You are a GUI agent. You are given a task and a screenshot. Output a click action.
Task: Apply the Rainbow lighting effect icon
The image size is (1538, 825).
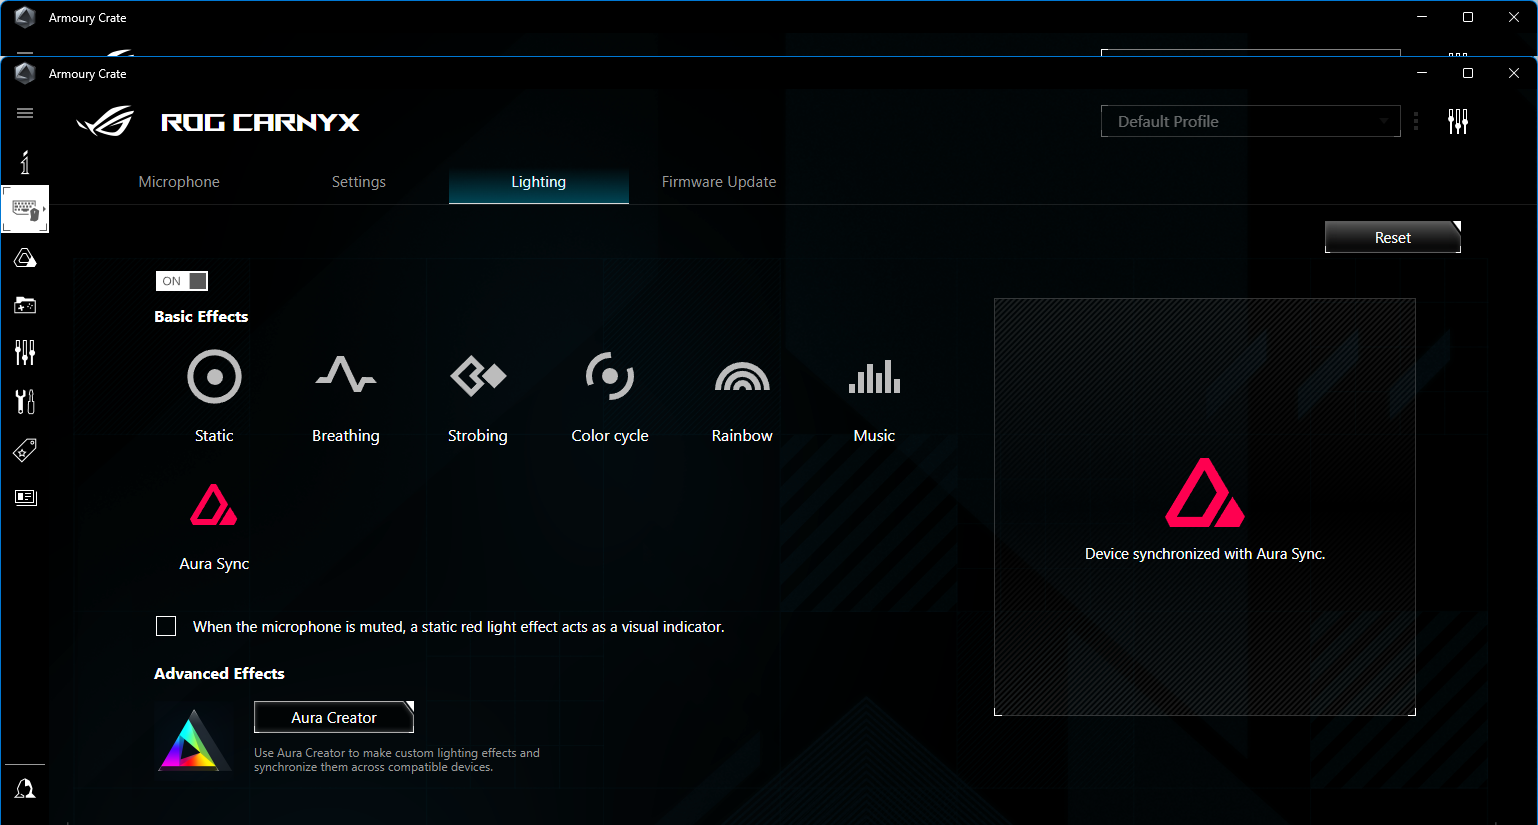click(742, 377)
